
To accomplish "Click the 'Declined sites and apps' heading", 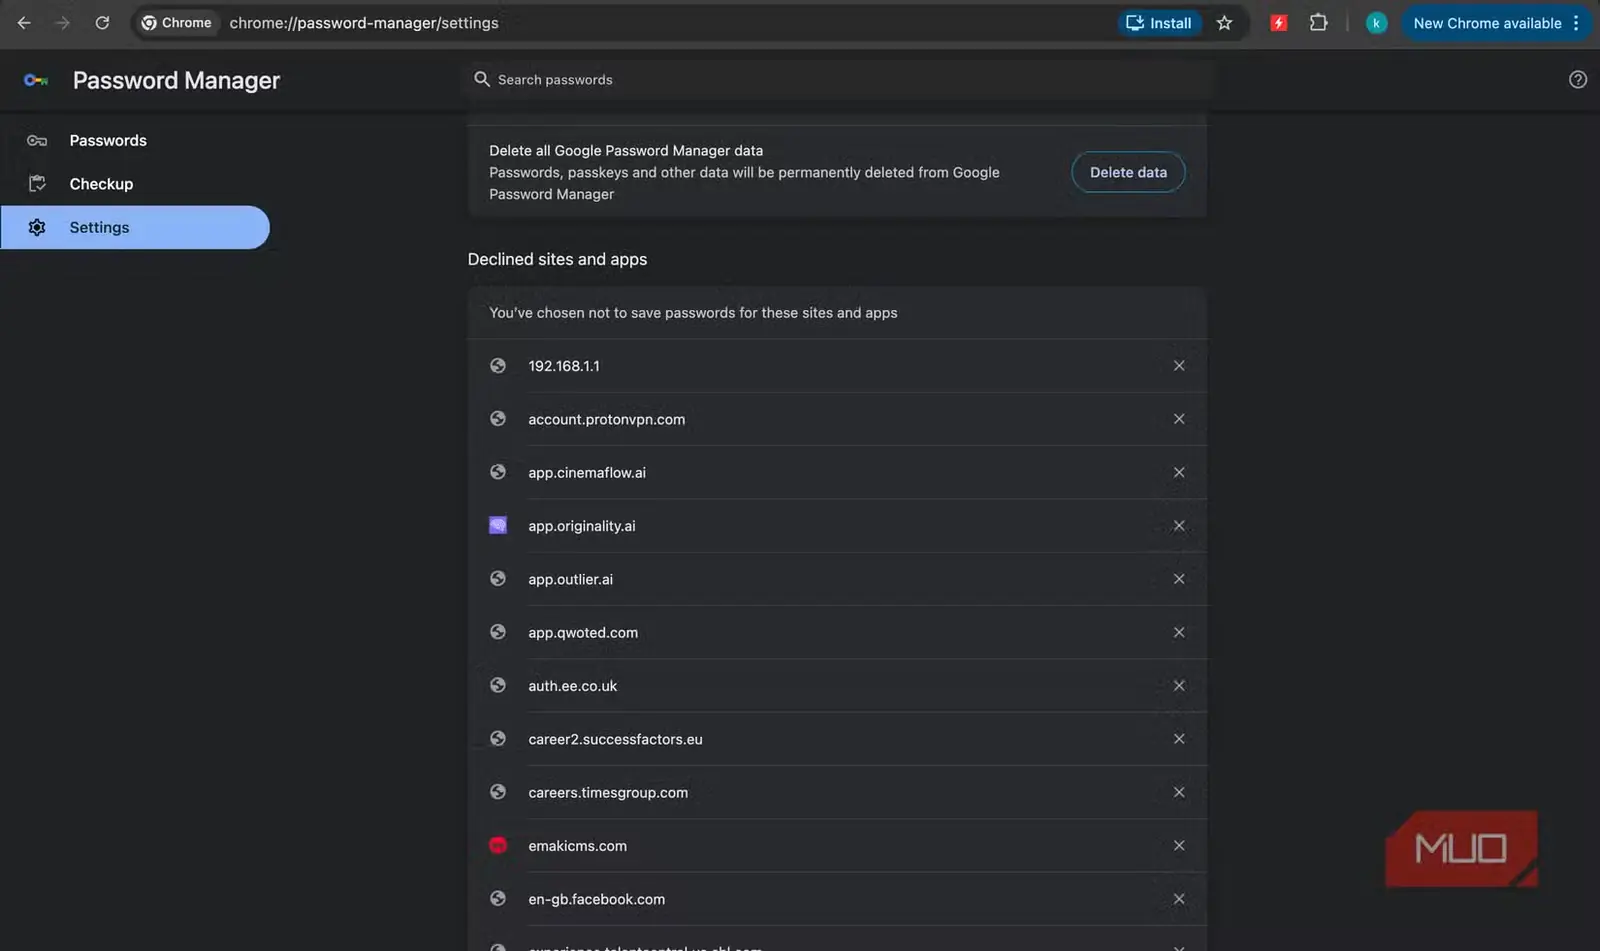I will point(557,259).
